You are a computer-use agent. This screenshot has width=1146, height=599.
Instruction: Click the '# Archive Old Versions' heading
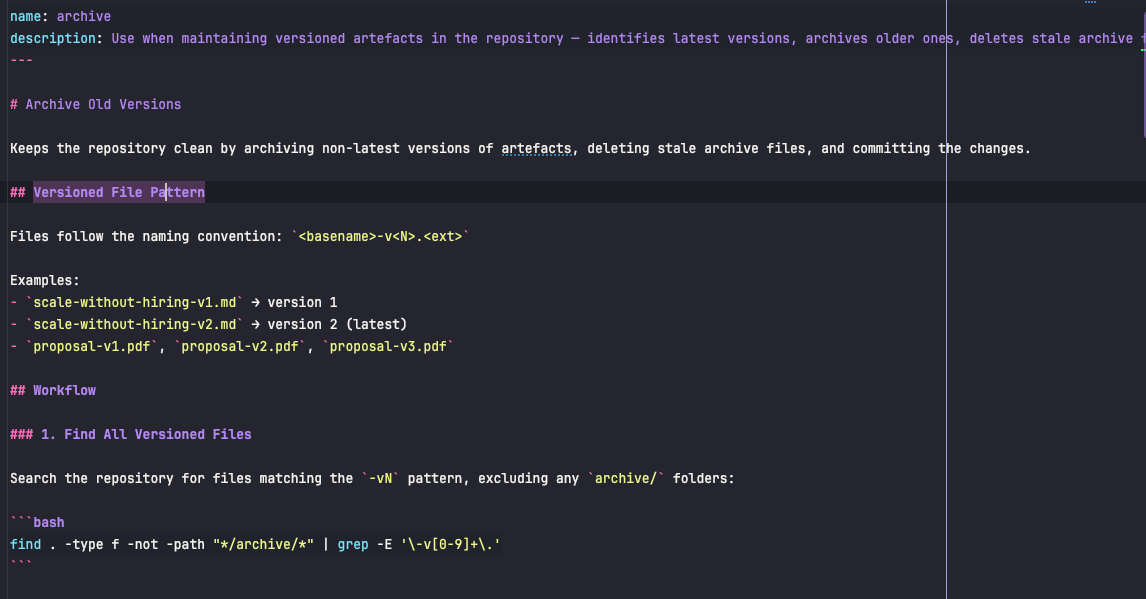coord(95,104)
